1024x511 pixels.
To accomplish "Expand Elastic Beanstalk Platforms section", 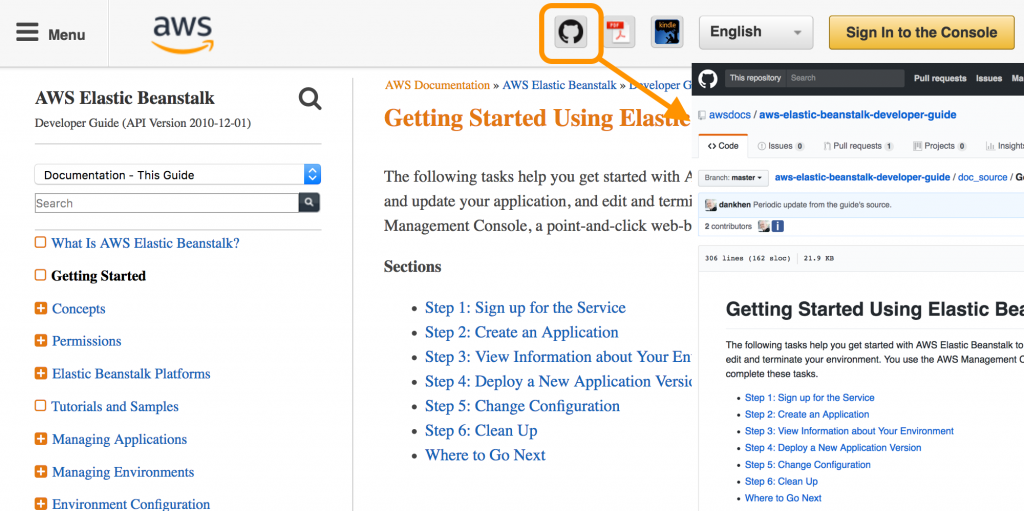I will click(40, 373).
